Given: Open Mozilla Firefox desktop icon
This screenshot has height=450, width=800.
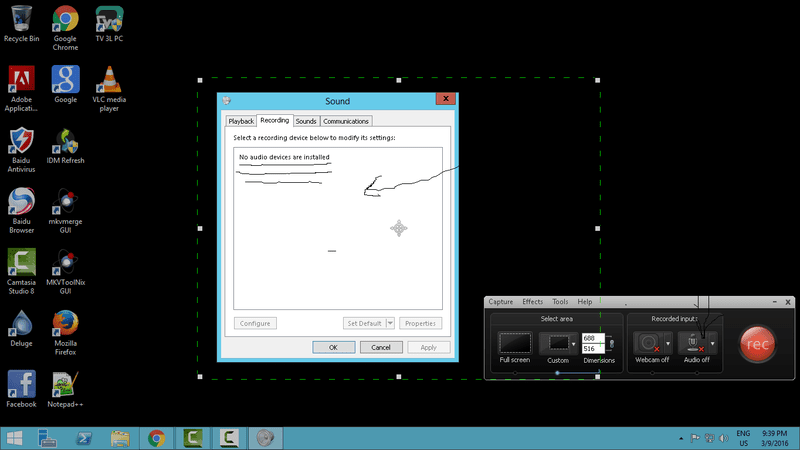Looking at the screenshot, I should click(x=65, y=329).
